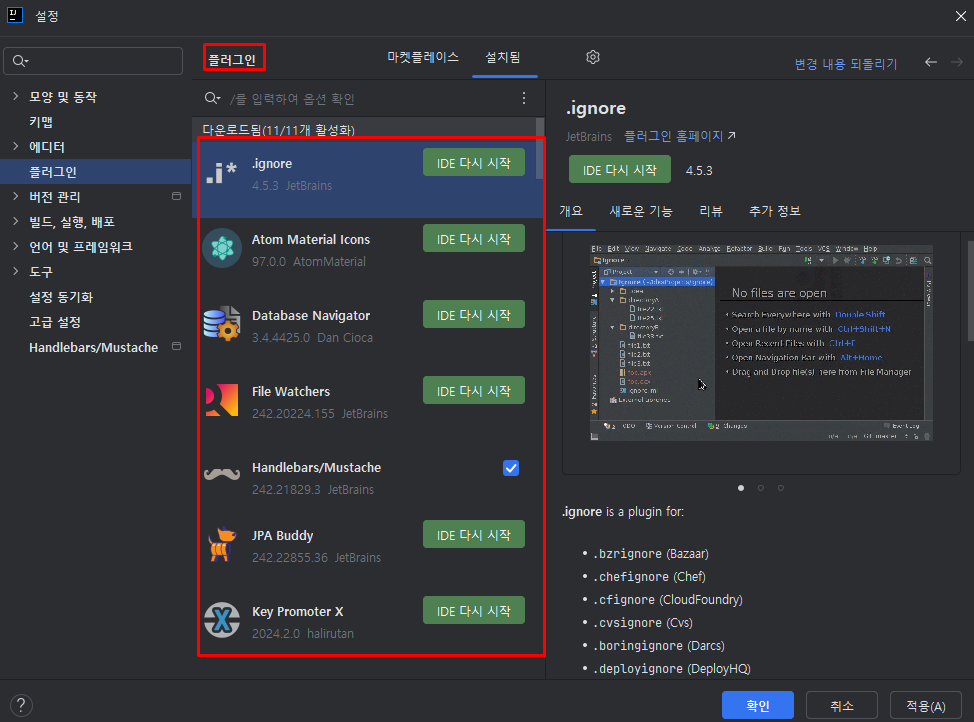Cancel with the 취소 button
This screenshot has width=974, height=722.
click(x=842, y=705)
